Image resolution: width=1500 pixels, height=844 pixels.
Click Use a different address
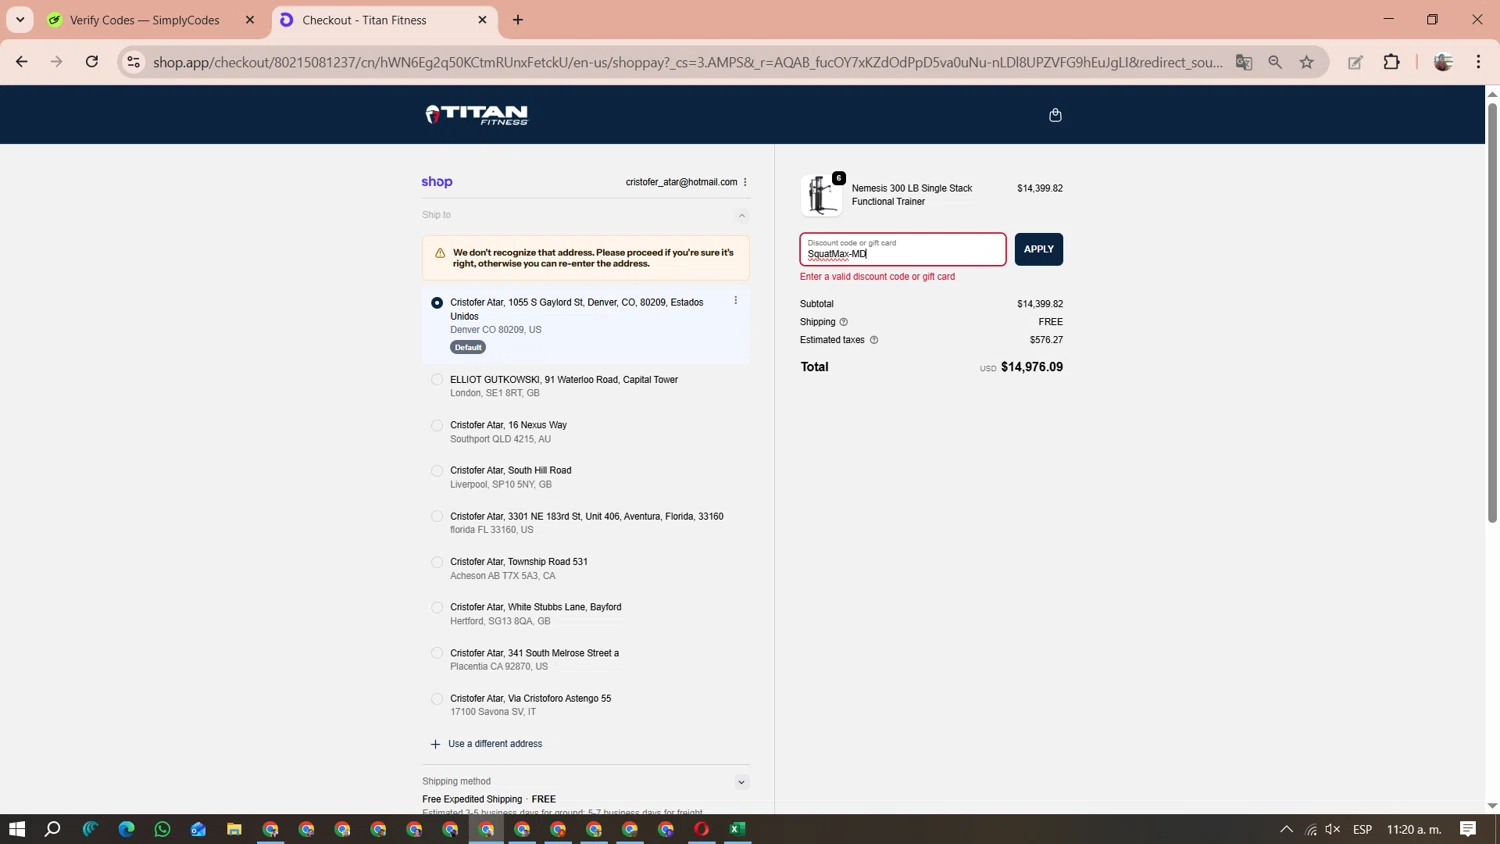[486, 744]
